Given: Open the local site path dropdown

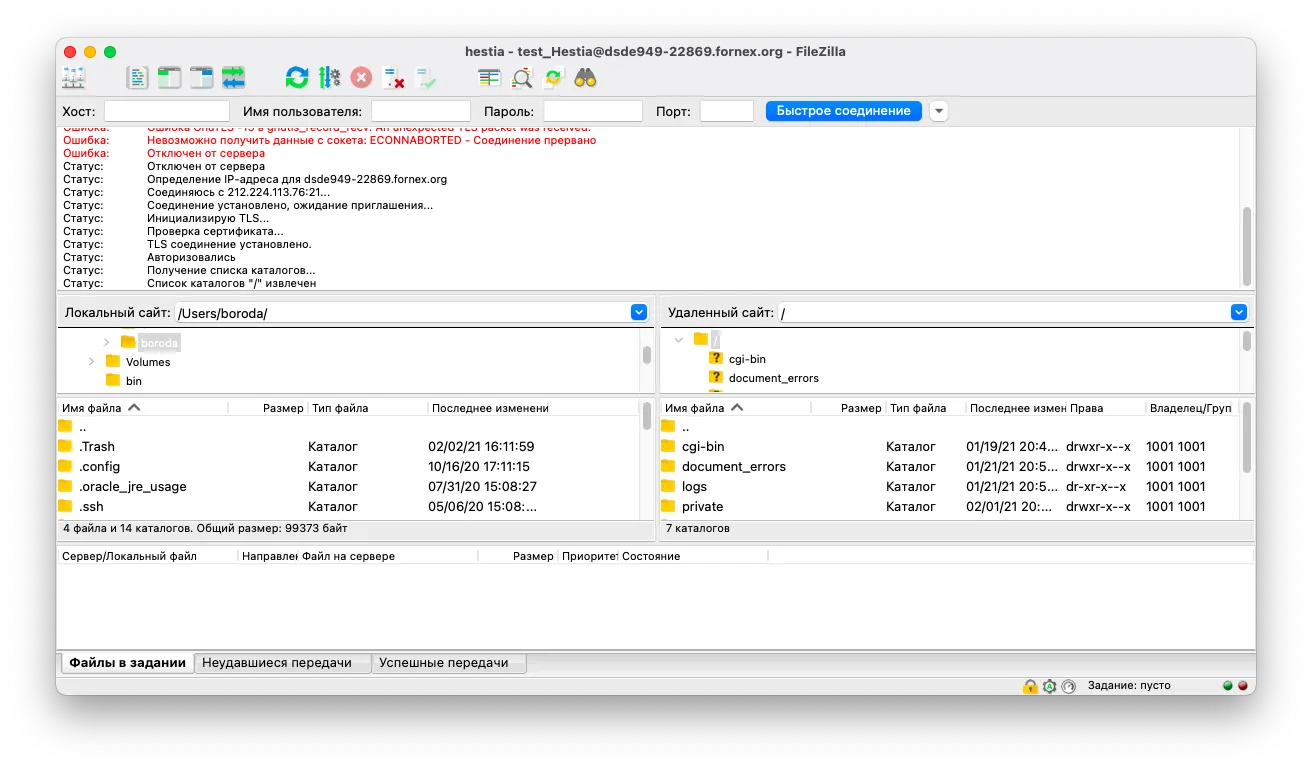Looking at the screenshot, I should point(639,313).
